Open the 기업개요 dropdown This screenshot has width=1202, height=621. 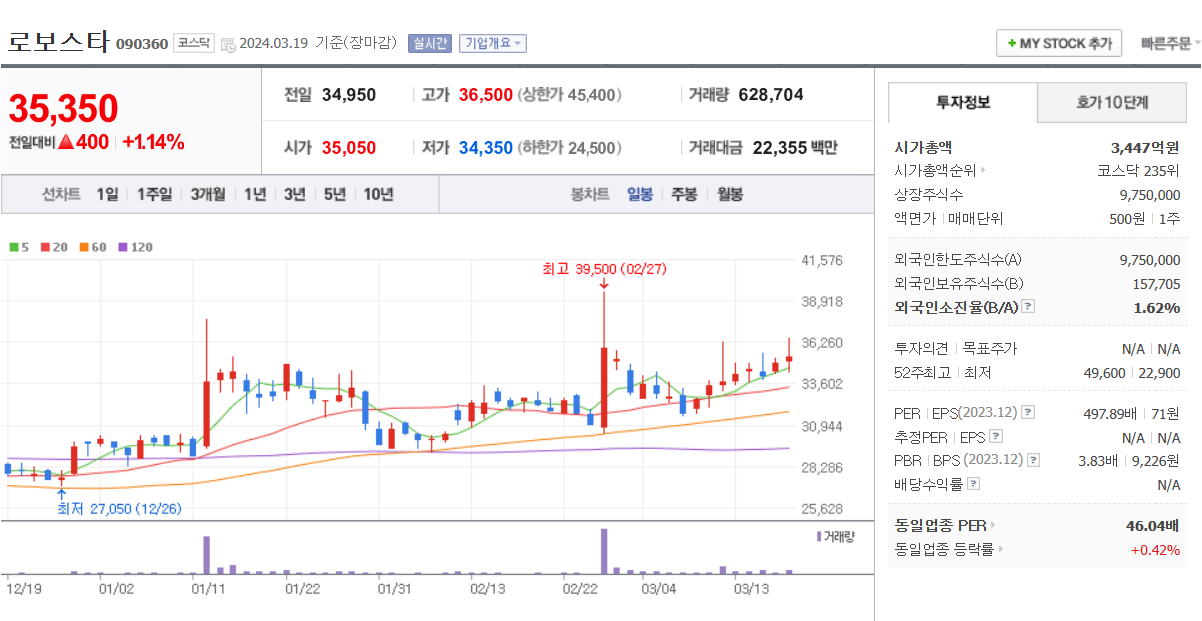click(x=493, y=43)
